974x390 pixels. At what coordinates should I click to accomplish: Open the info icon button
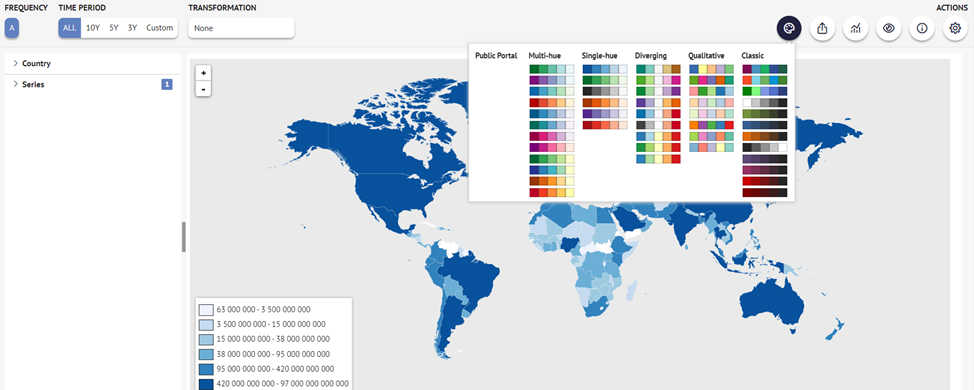(922, 29)
